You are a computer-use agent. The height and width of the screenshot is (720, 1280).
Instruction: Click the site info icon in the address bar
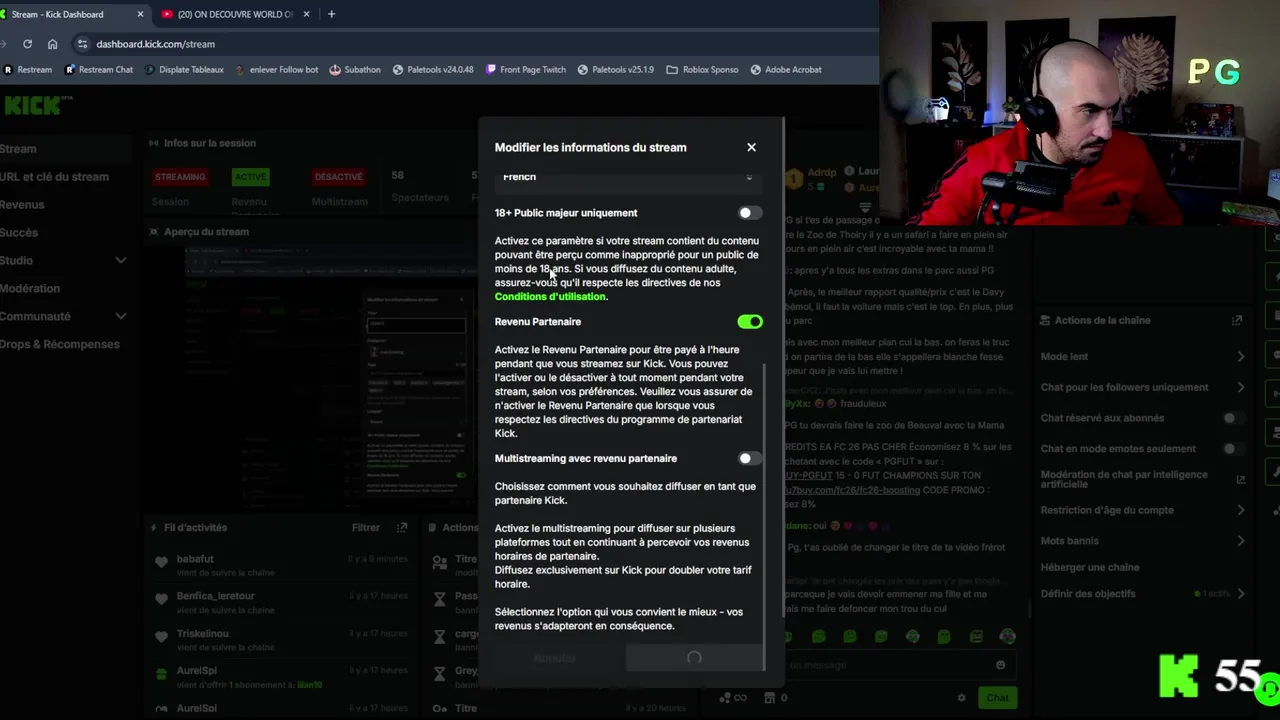tap(83, 44)
